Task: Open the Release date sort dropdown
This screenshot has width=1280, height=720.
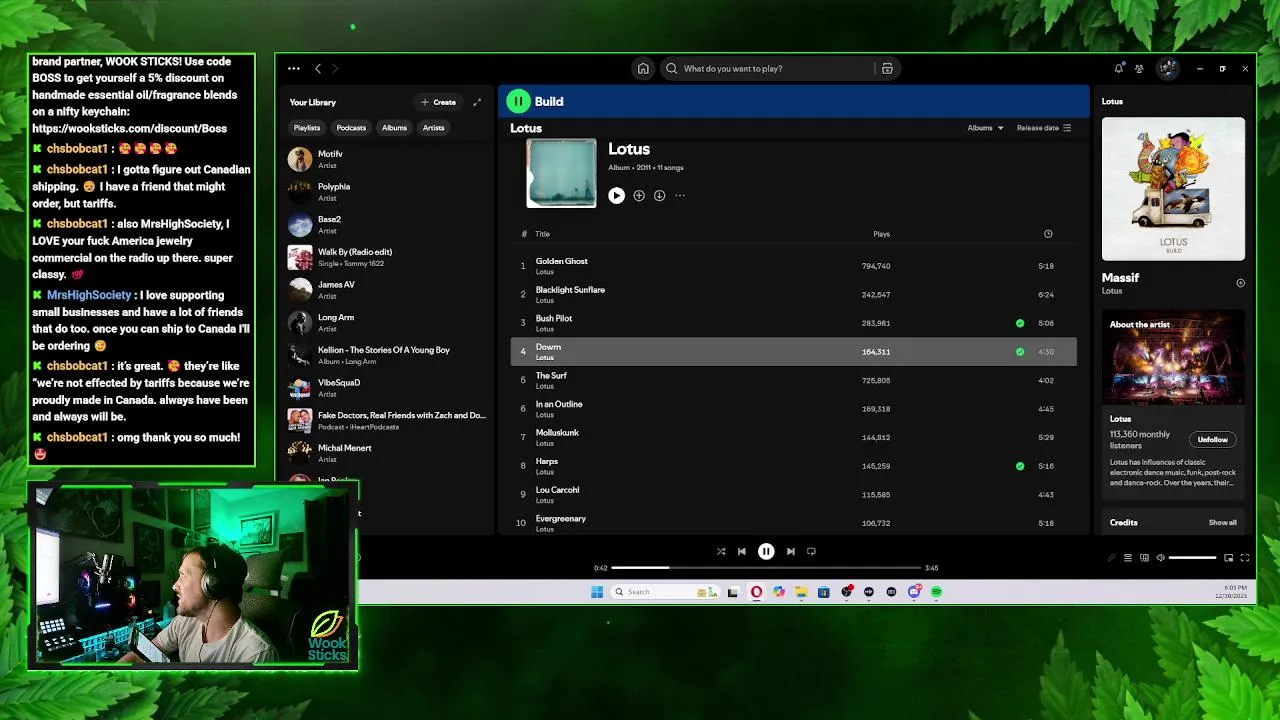Action: click(x=1044, y=128)
